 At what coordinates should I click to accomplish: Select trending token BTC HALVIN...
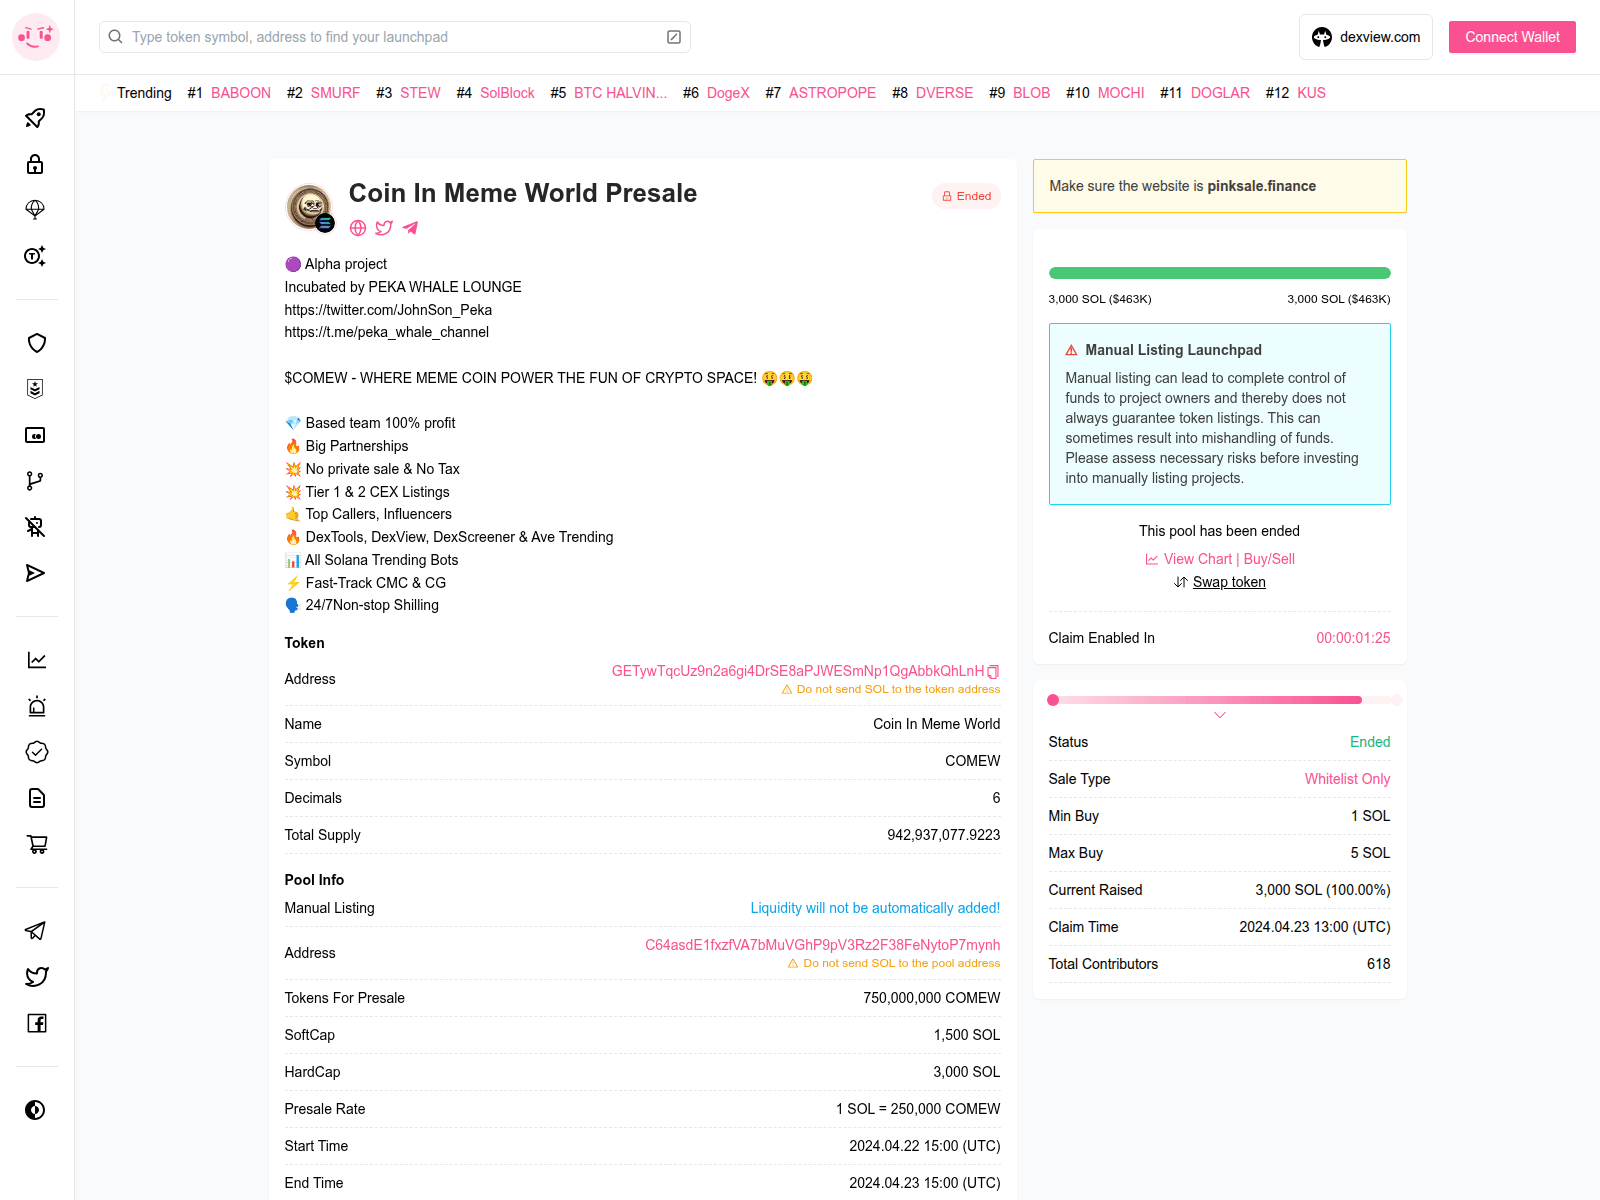click(620, 93)
